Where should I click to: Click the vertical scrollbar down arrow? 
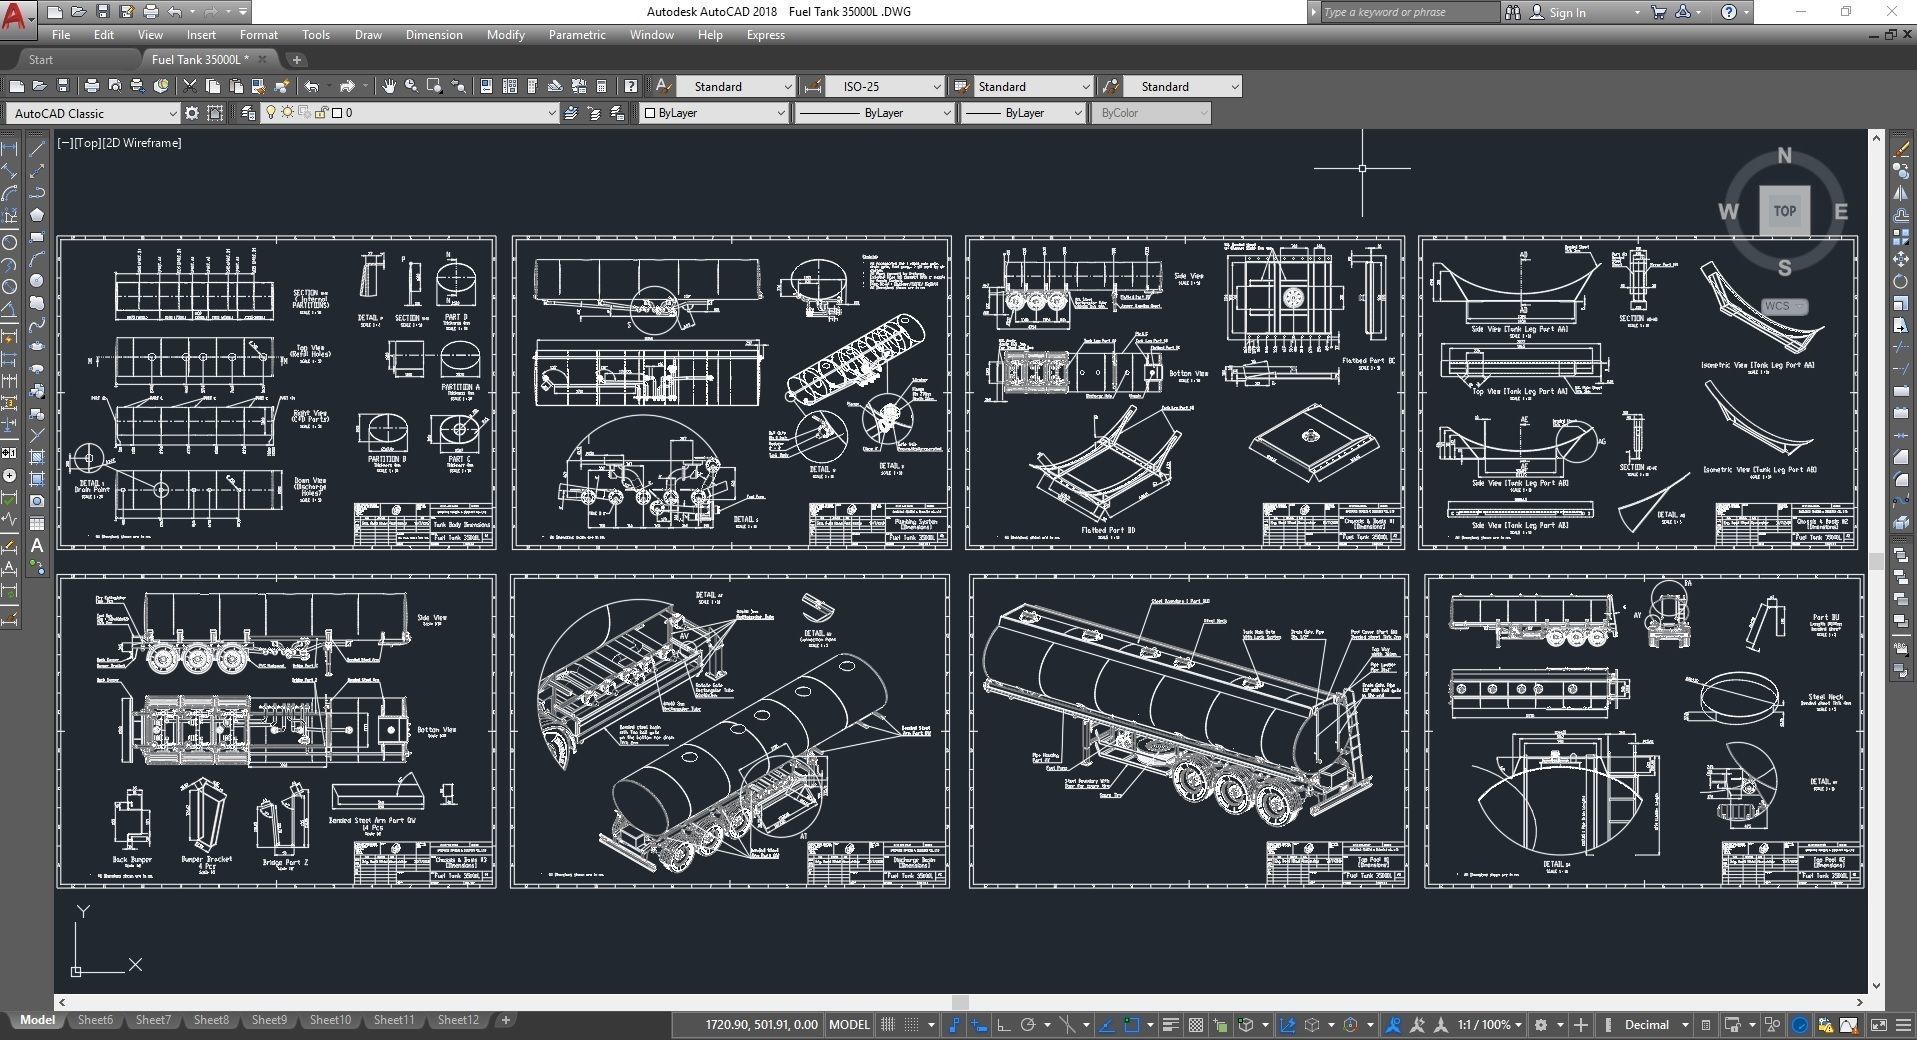tap(1876, 986)
